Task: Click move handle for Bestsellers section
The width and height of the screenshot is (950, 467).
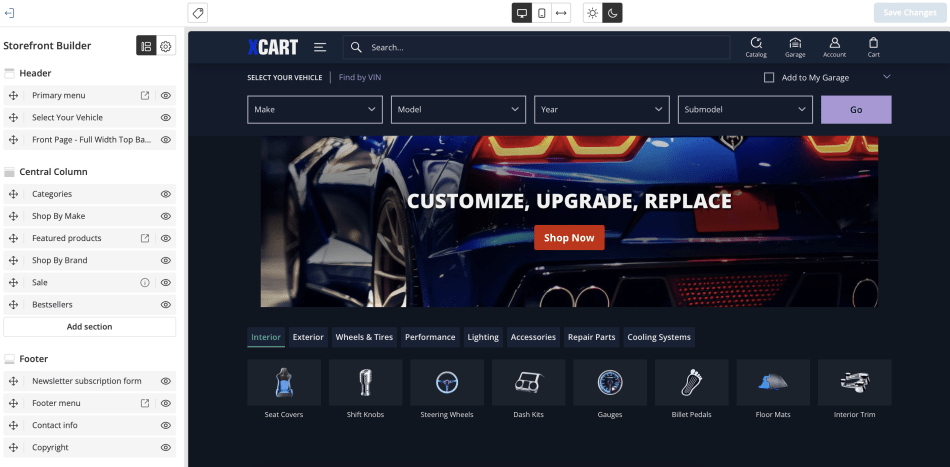Action: (x=13, y=305)
